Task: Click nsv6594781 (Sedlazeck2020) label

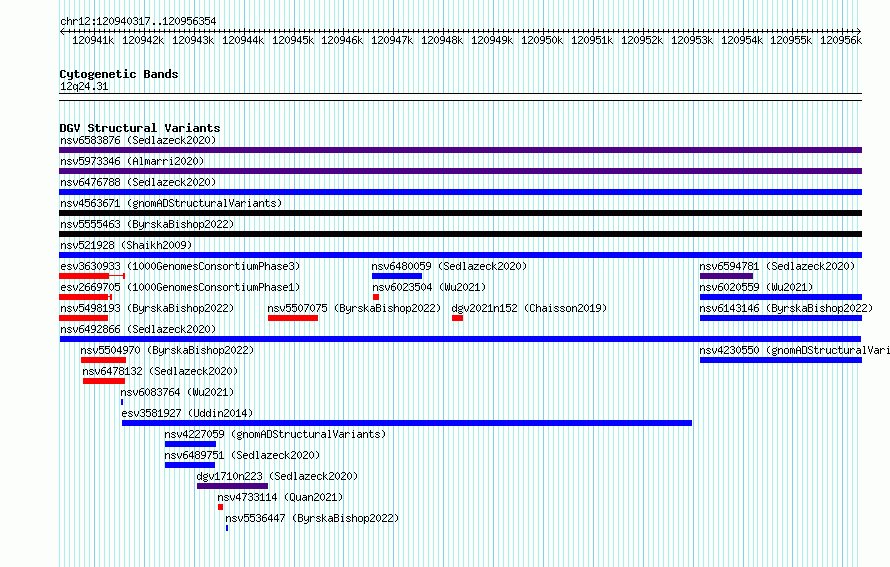Action: (777, 266)
